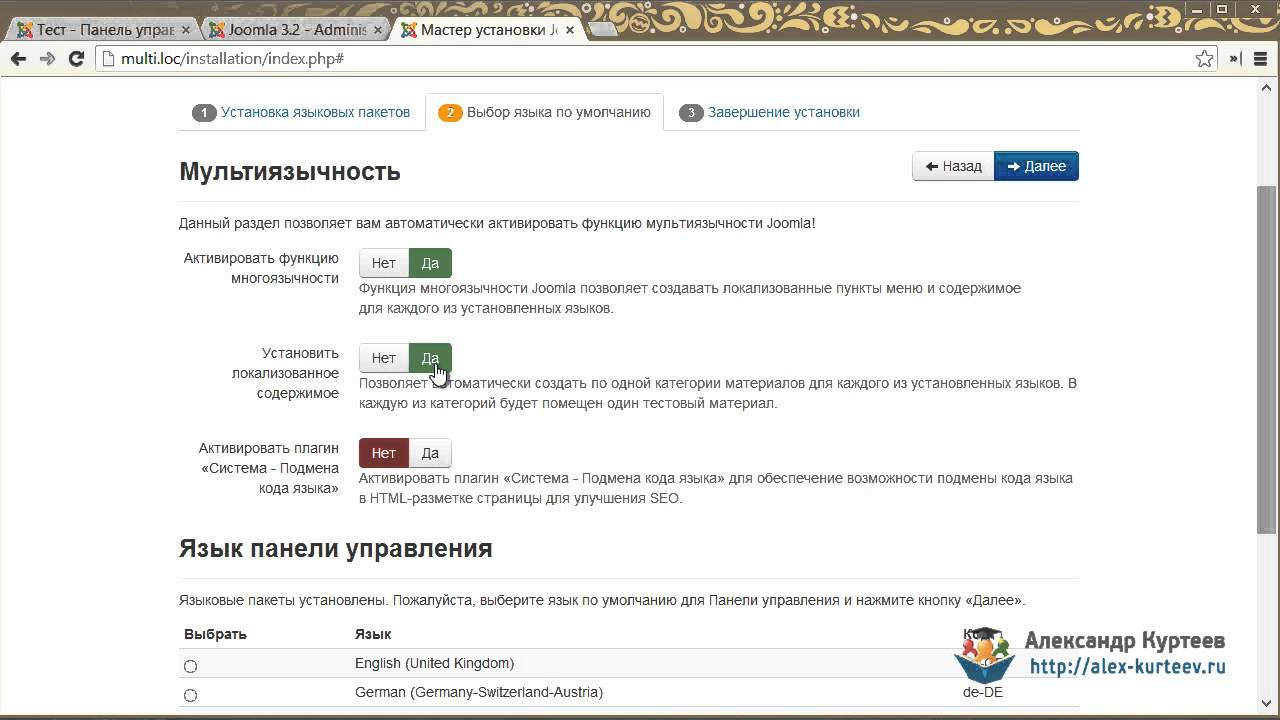This screenshot has width=1280, height=720.
Task: Open the Chrome menu hamburger icon
Action: click(1261, 59)
